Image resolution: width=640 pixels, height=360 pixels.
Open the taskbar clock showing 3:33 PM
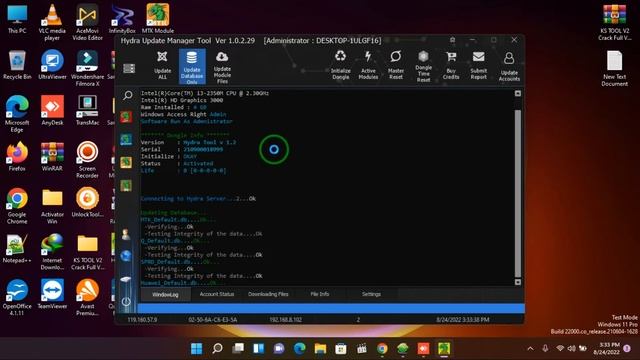[606, 348]
